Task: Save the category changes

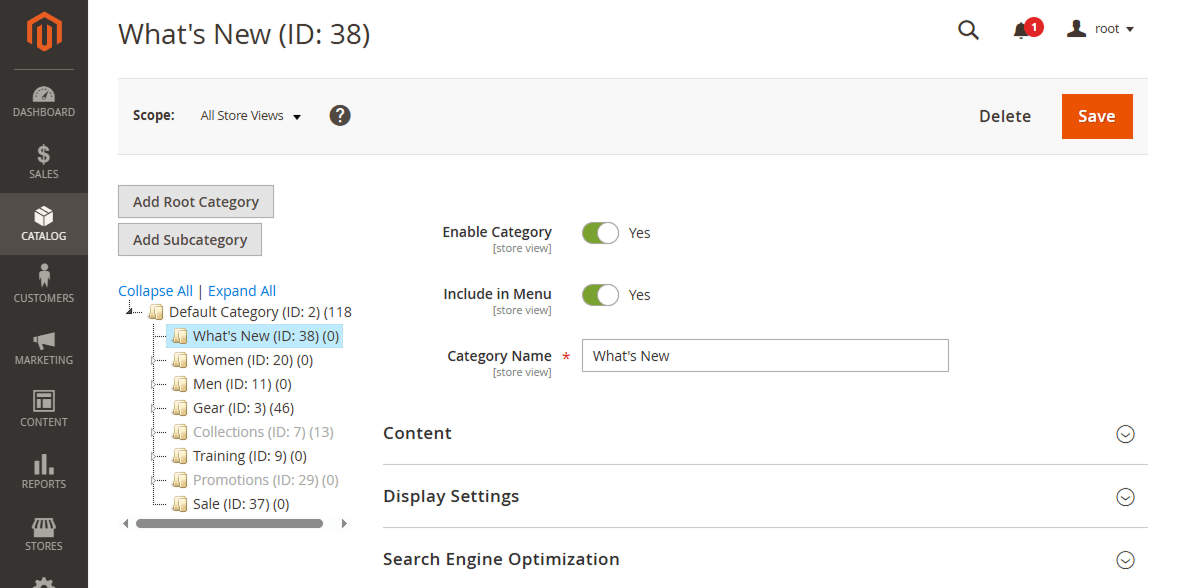Action: [1096, 116]
